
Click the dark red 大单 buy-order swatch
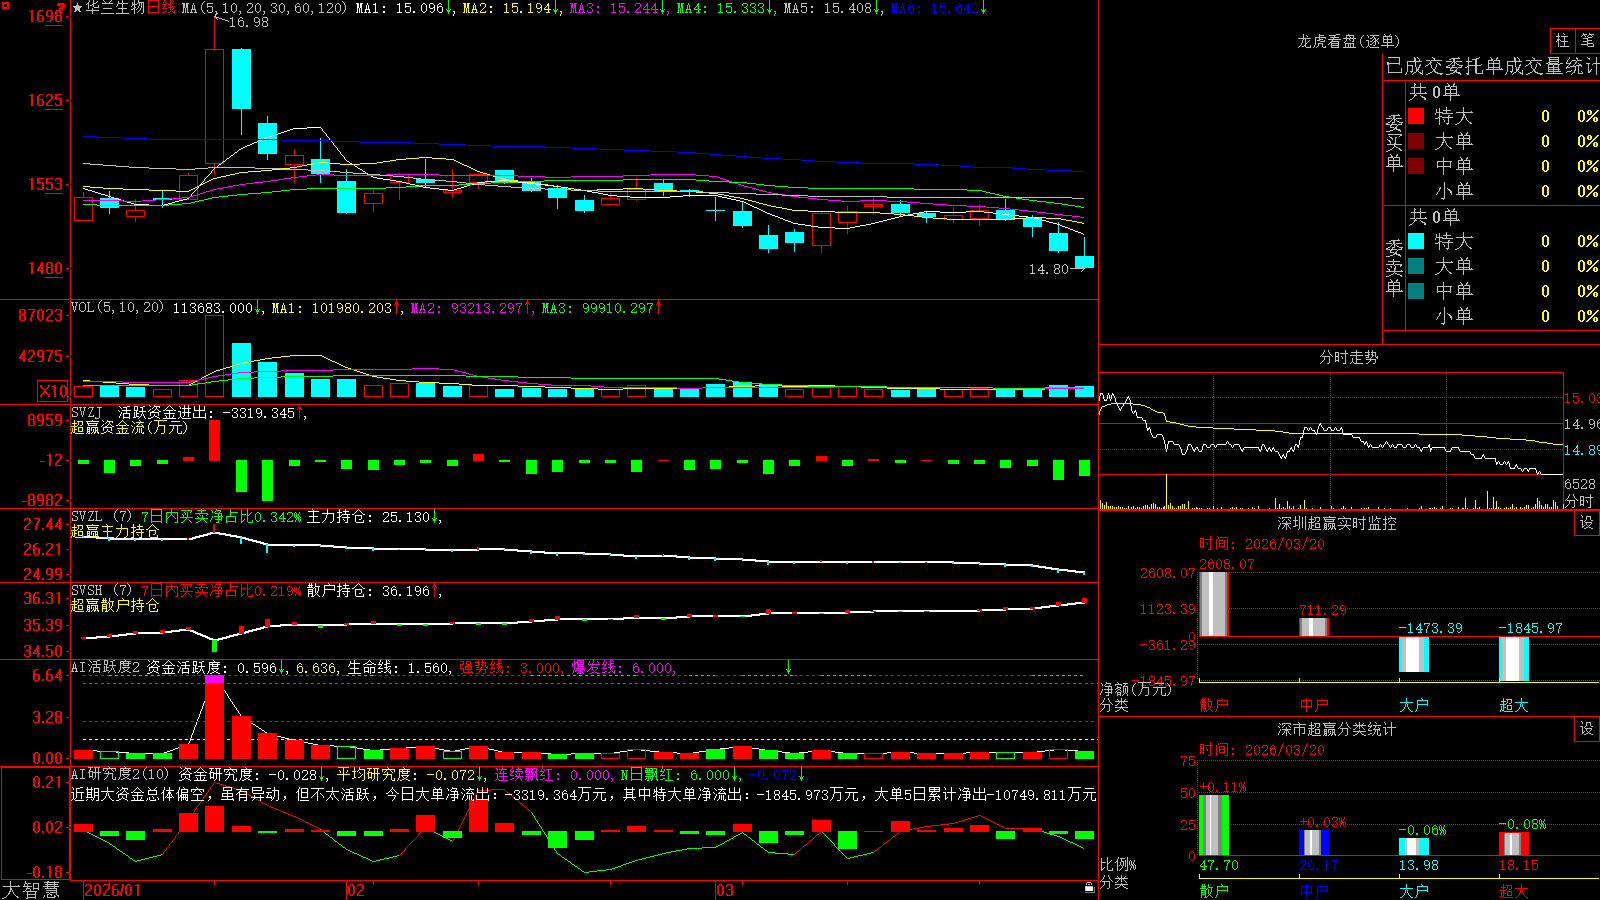point(1416,141)
